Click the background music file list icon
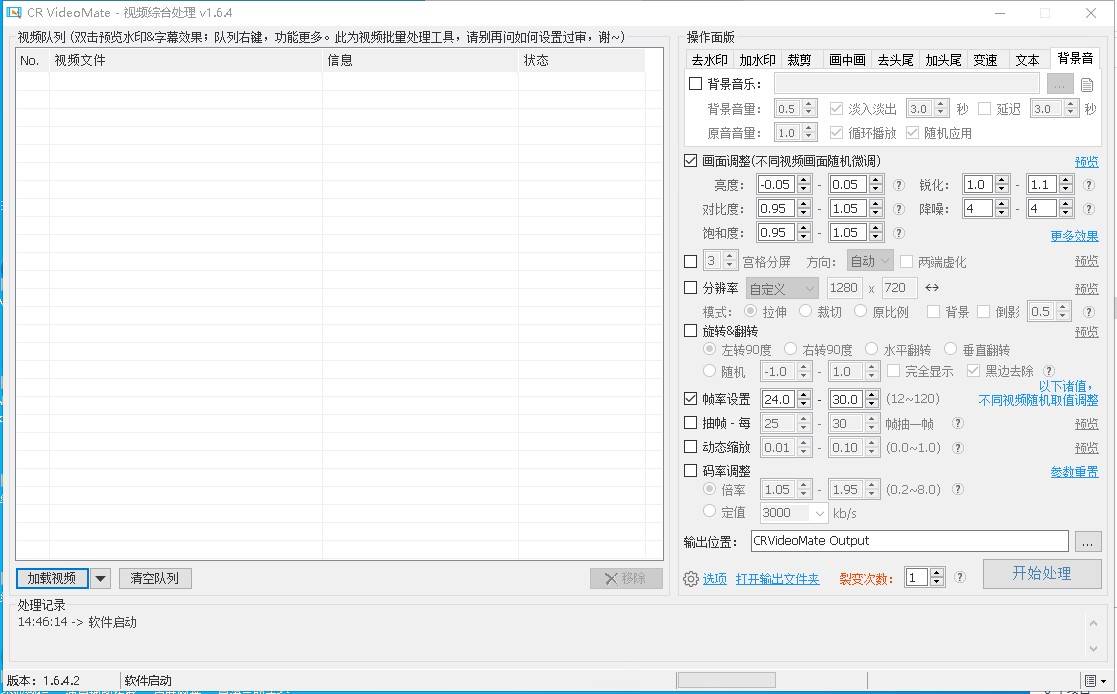The height and width of the screenshot is (694, 1117). 1086,85
